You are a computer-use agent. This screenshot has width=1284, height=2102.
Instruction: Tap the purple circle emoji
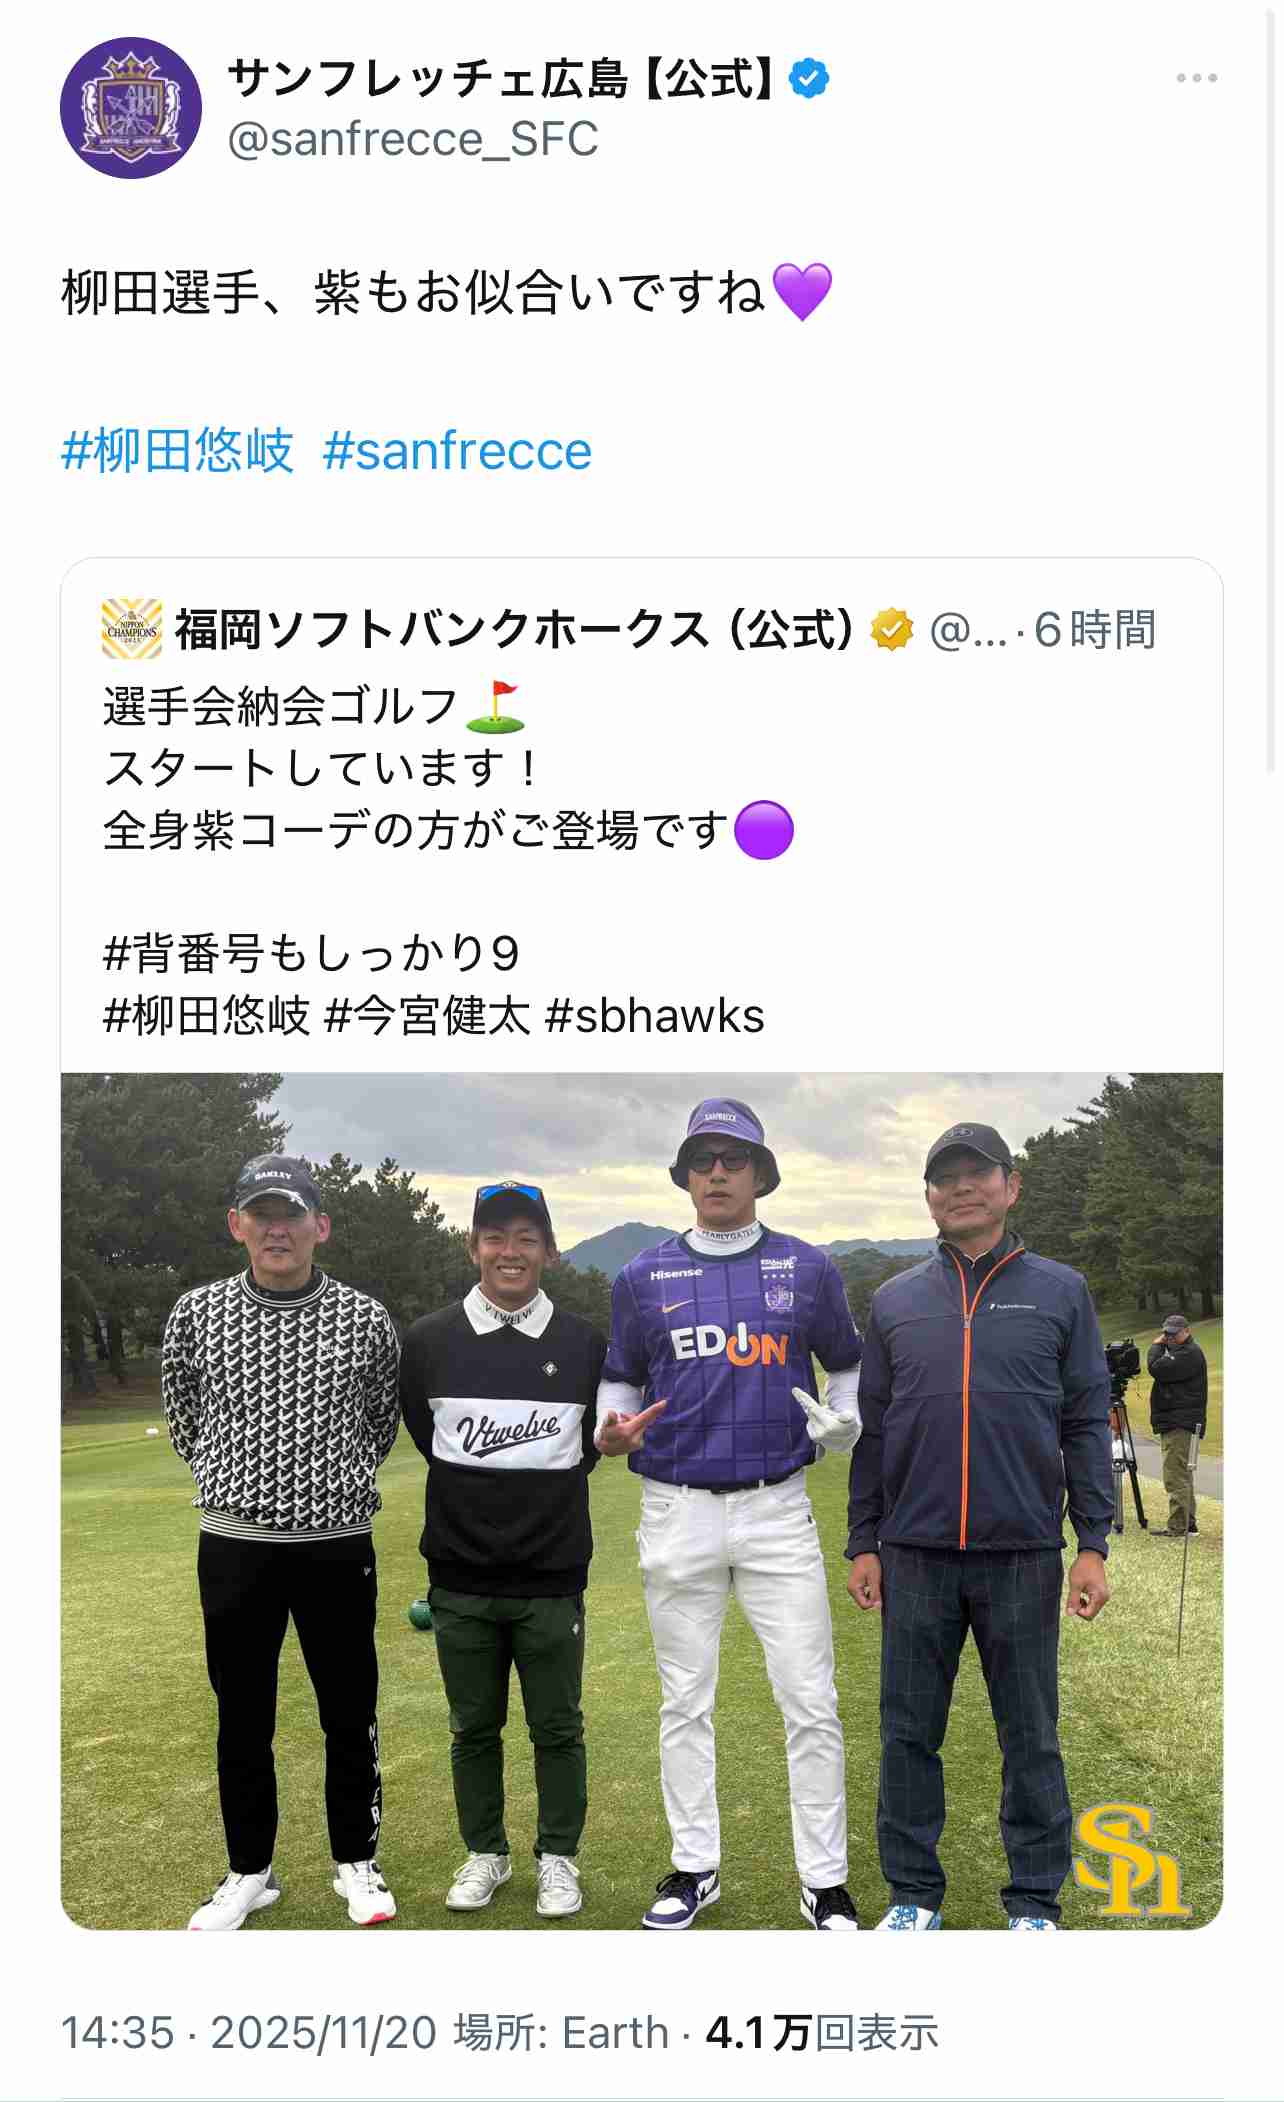click(764, 830)
